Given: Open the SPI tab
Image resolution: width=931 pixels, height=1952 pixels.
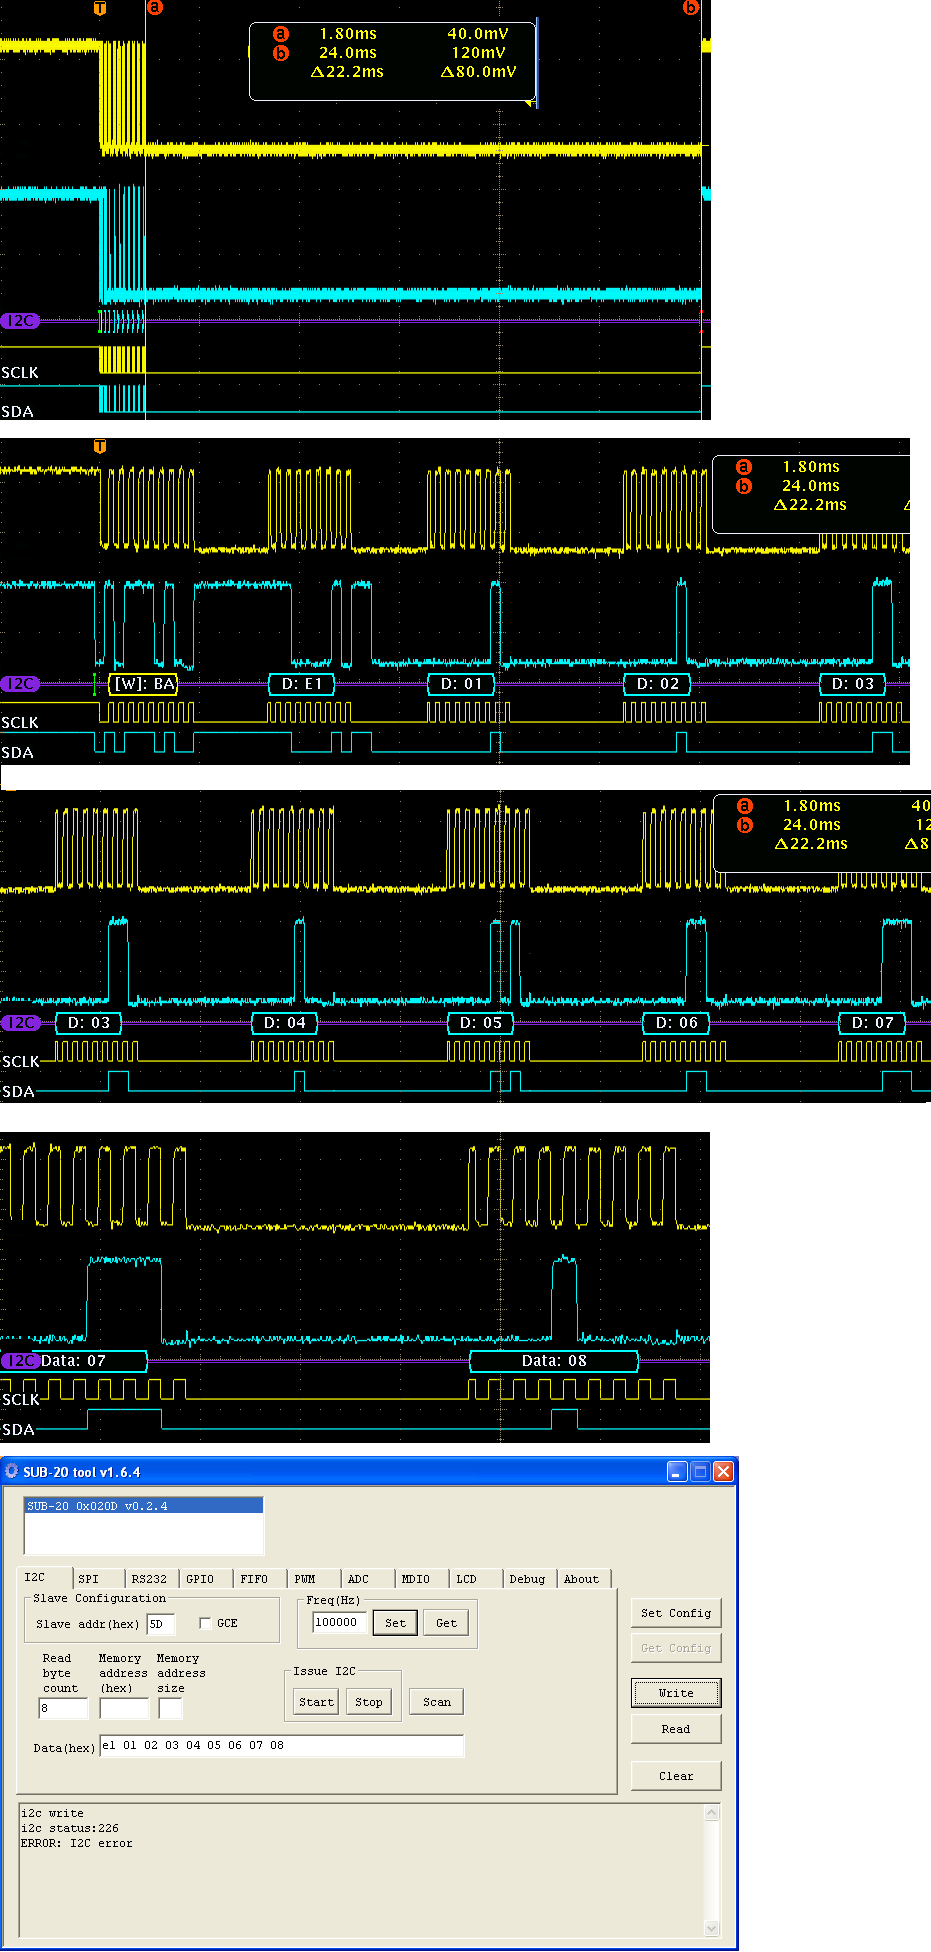Looking at the screenshot, I should [x=97, y=1579].
